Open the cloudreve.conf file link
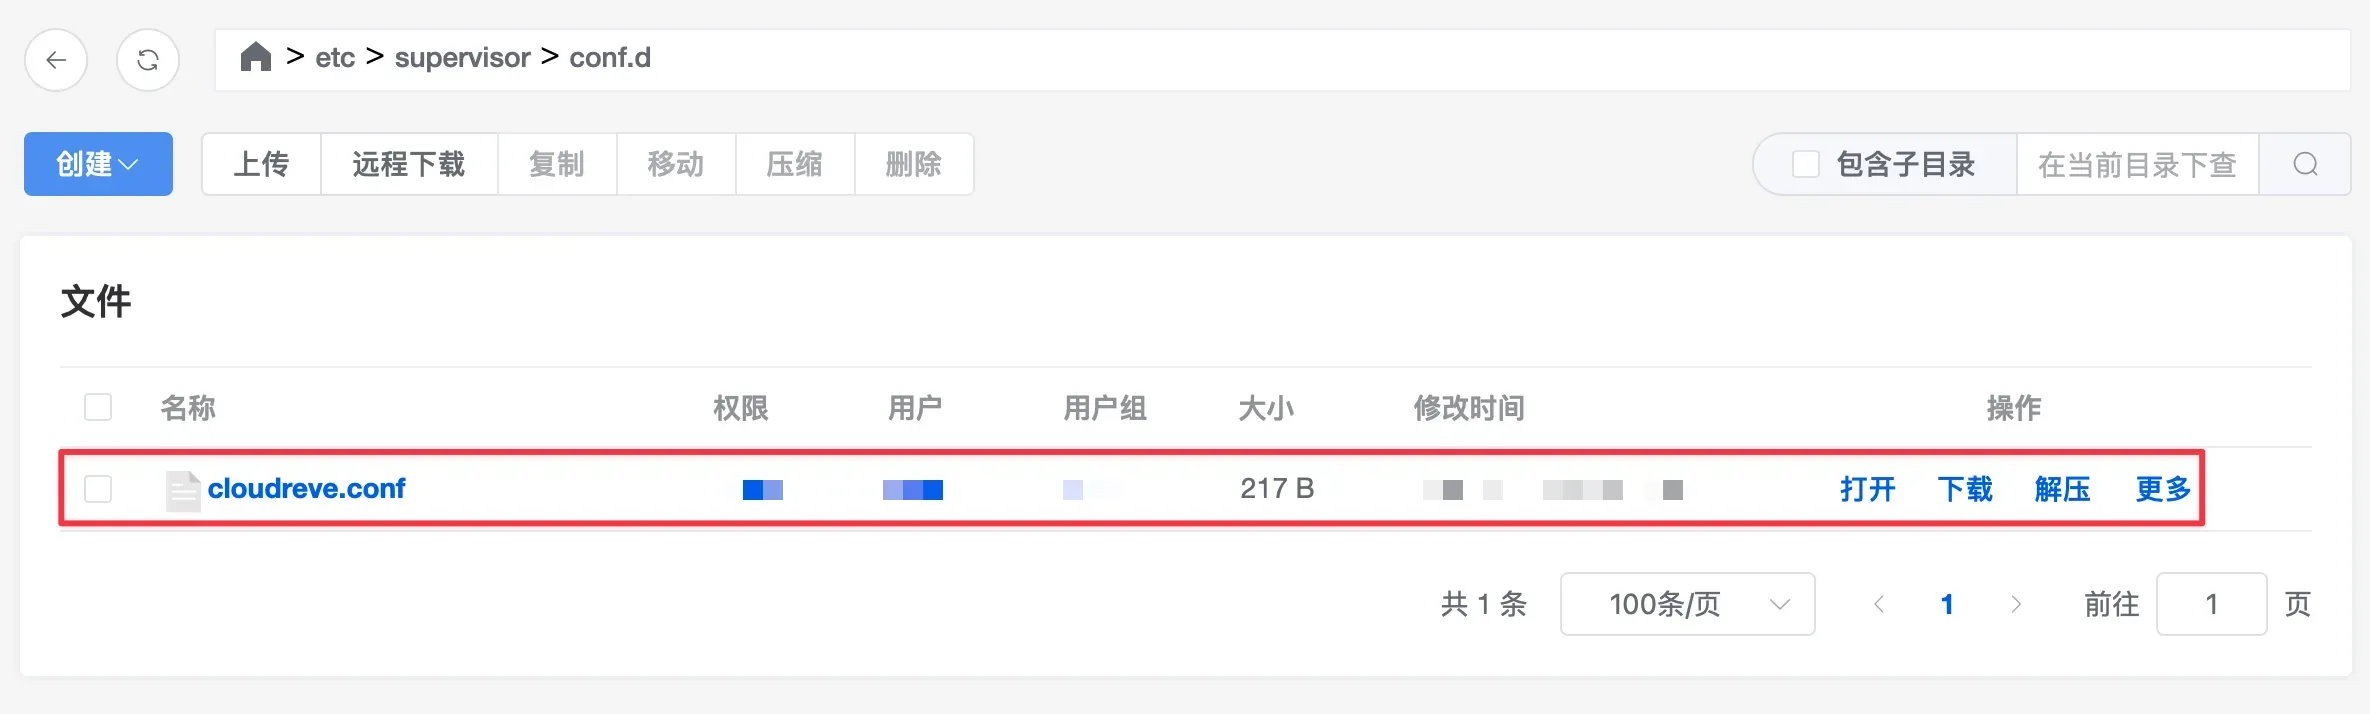Viewport: 2370px width, 714px height. pyautogui.click(x=306, y=489)
